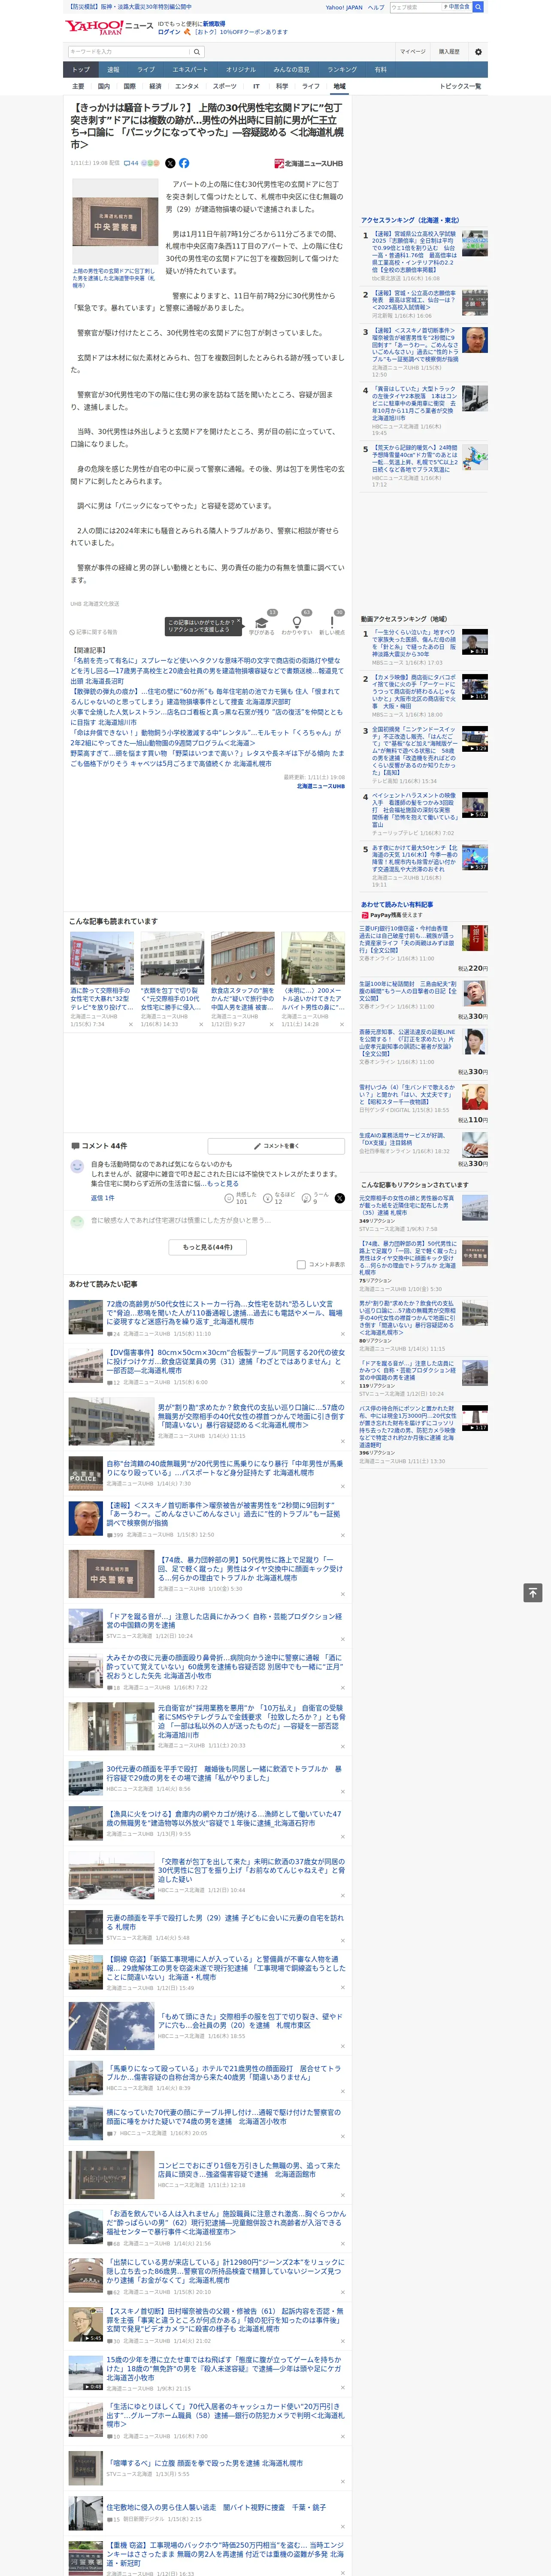
Task: Open トピックス一覧 link
Action: (x=460, y=86)
